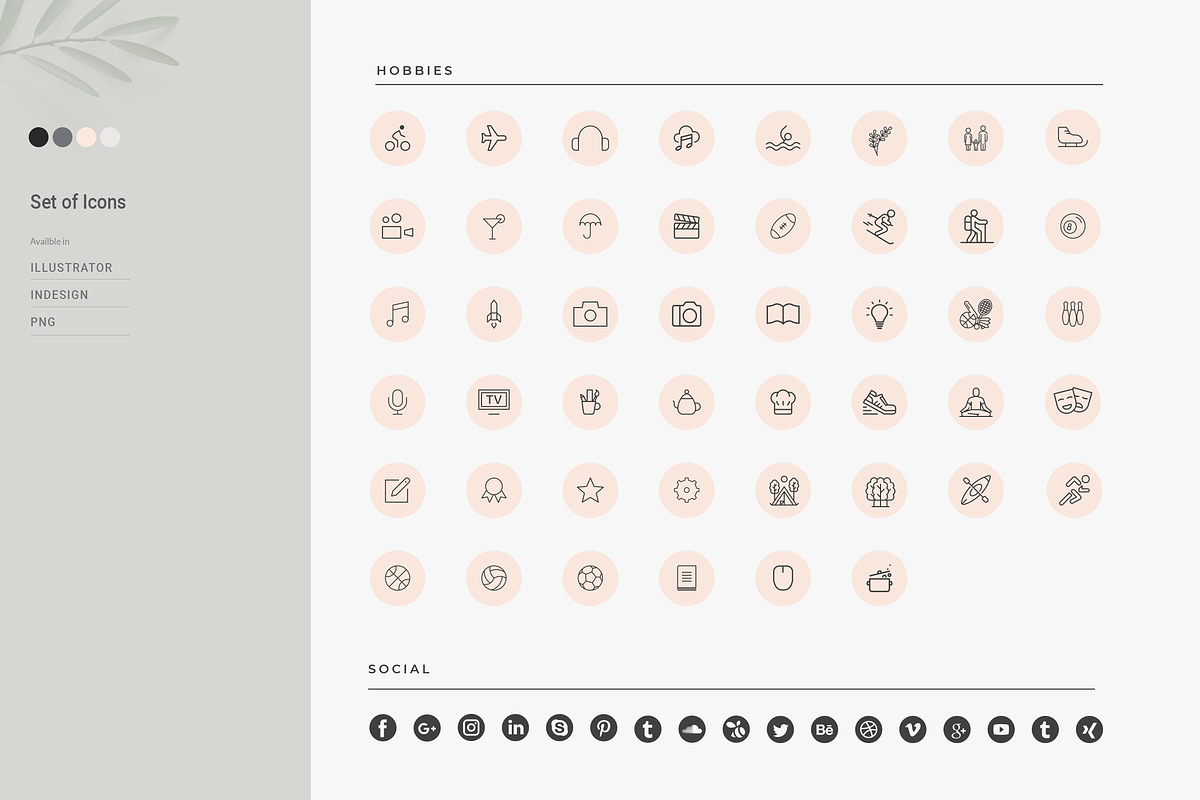Select the PNG format label
This screenshot has height=800, width=1200.
pyautogui.click(x=43, y=322)
